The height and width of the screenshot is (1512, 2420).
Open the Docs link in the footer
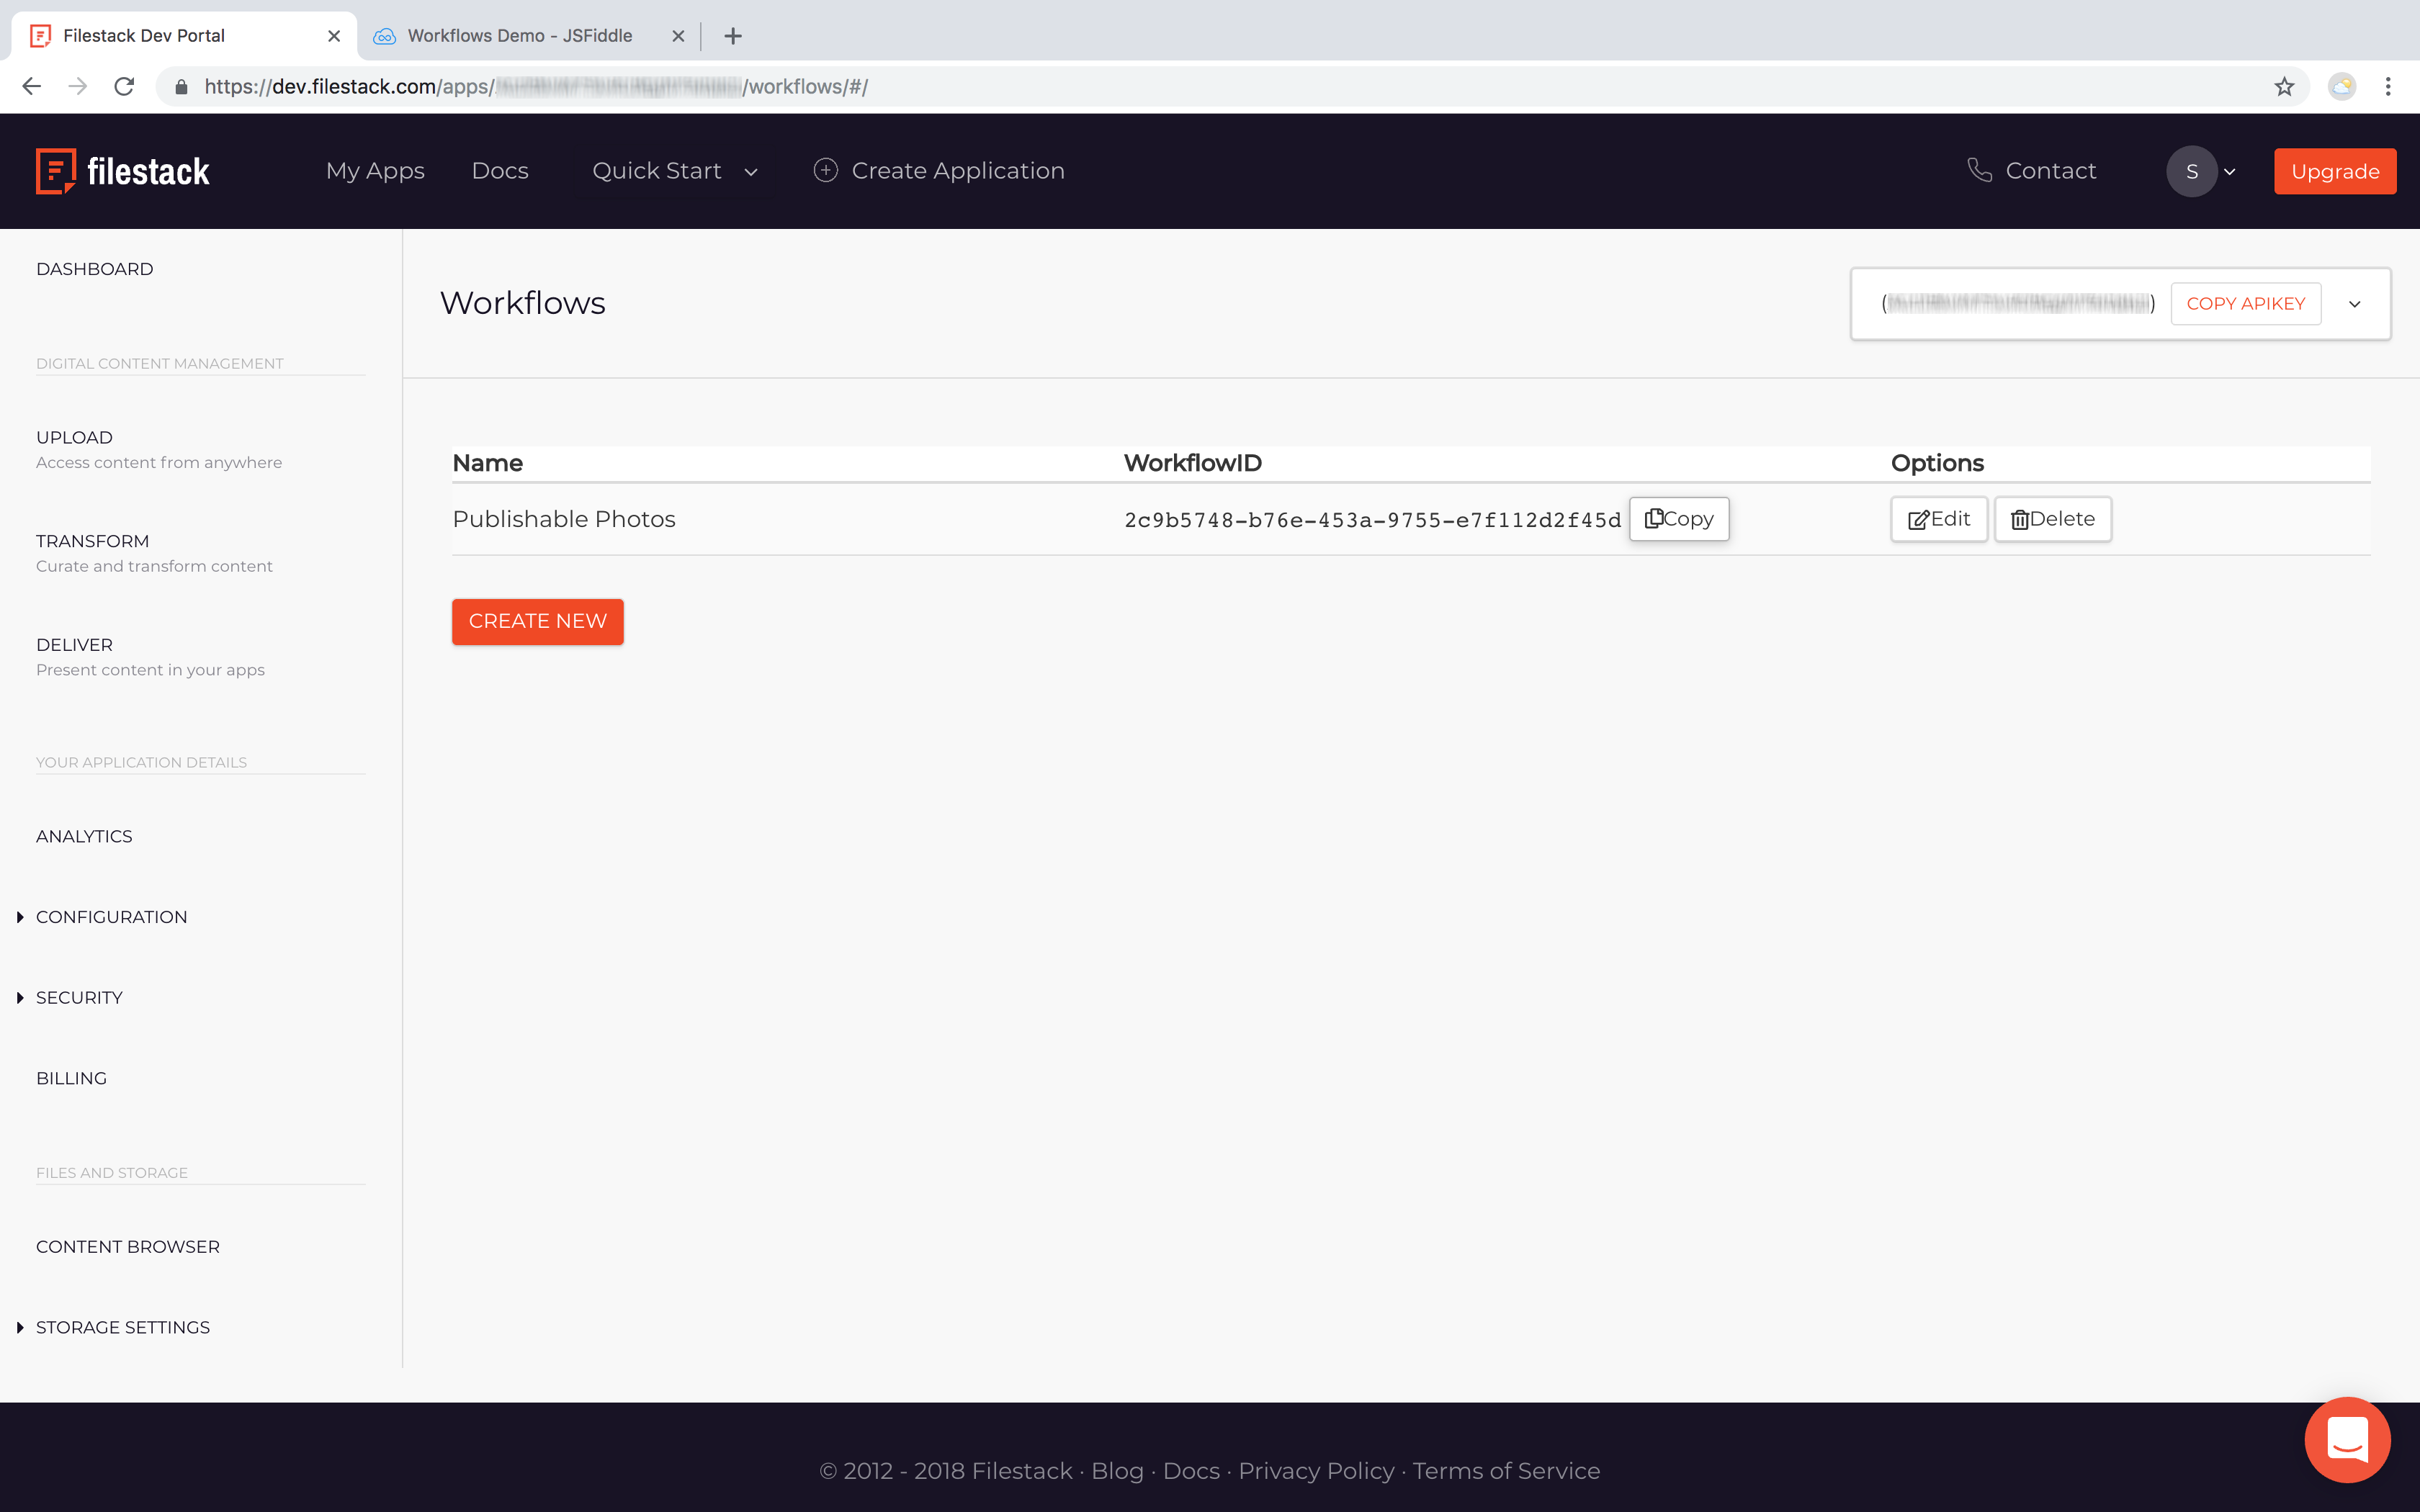click(1191, 1471)
